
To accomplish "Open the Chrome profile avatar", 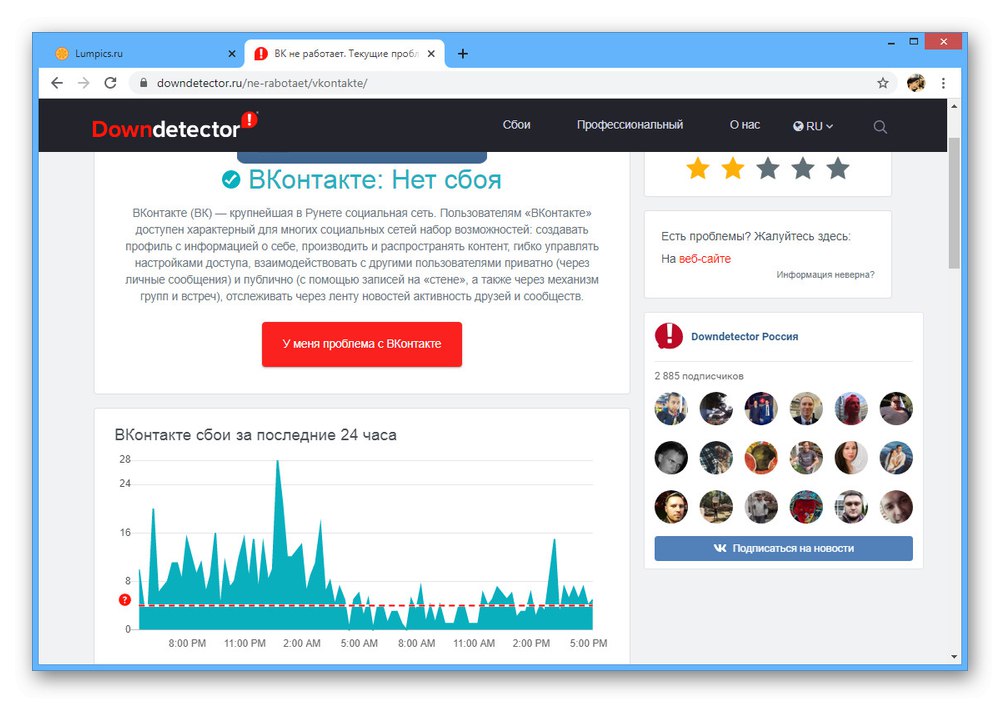I will coord(916,83).
